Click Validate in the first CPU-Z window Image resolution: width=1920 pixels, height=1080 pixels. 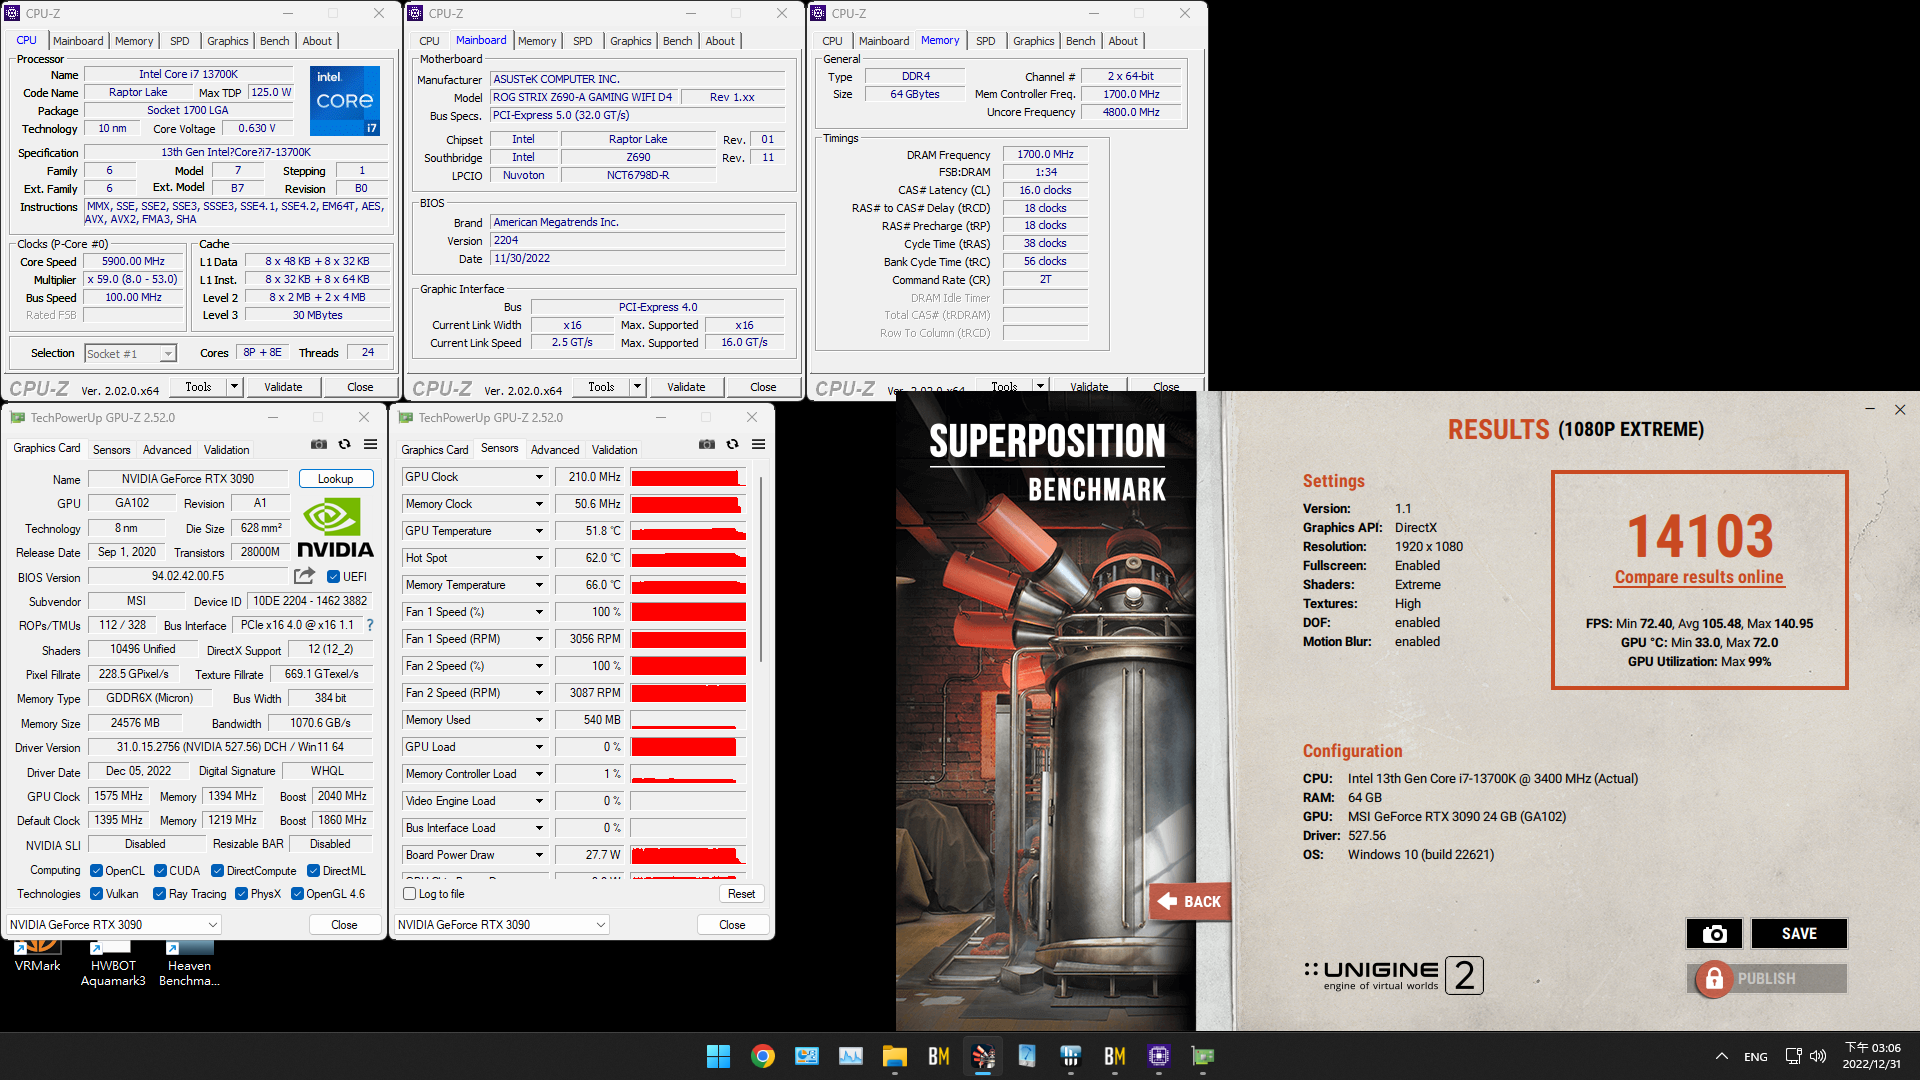click(283, 387)
